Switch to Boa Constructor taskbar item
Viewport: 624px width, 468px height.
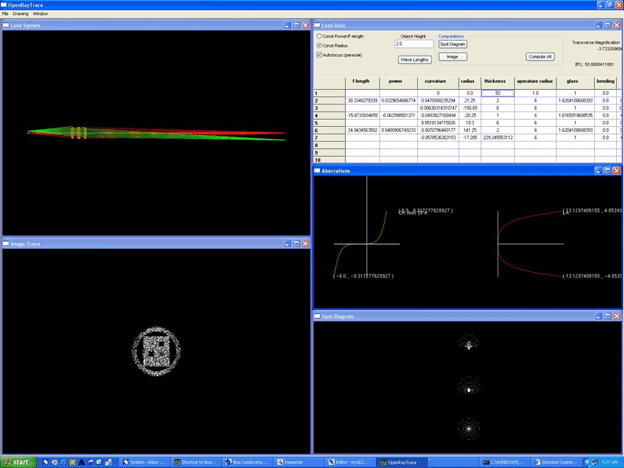tap(247, 462)
